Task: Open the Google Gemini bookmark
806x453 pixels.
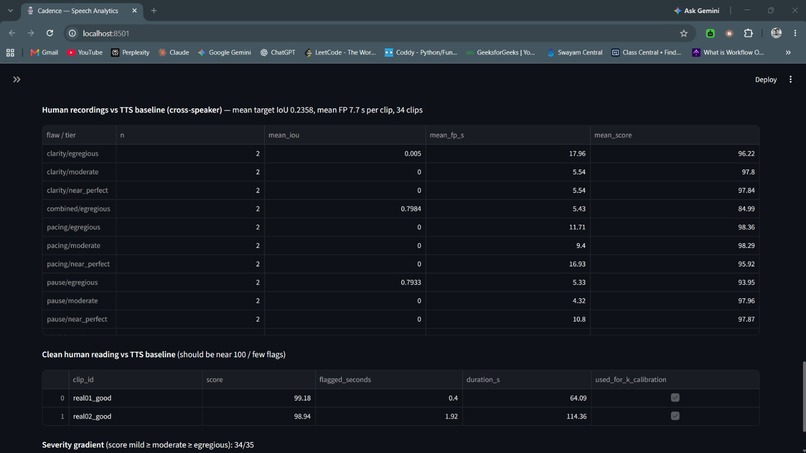Action: click(224, 52)
